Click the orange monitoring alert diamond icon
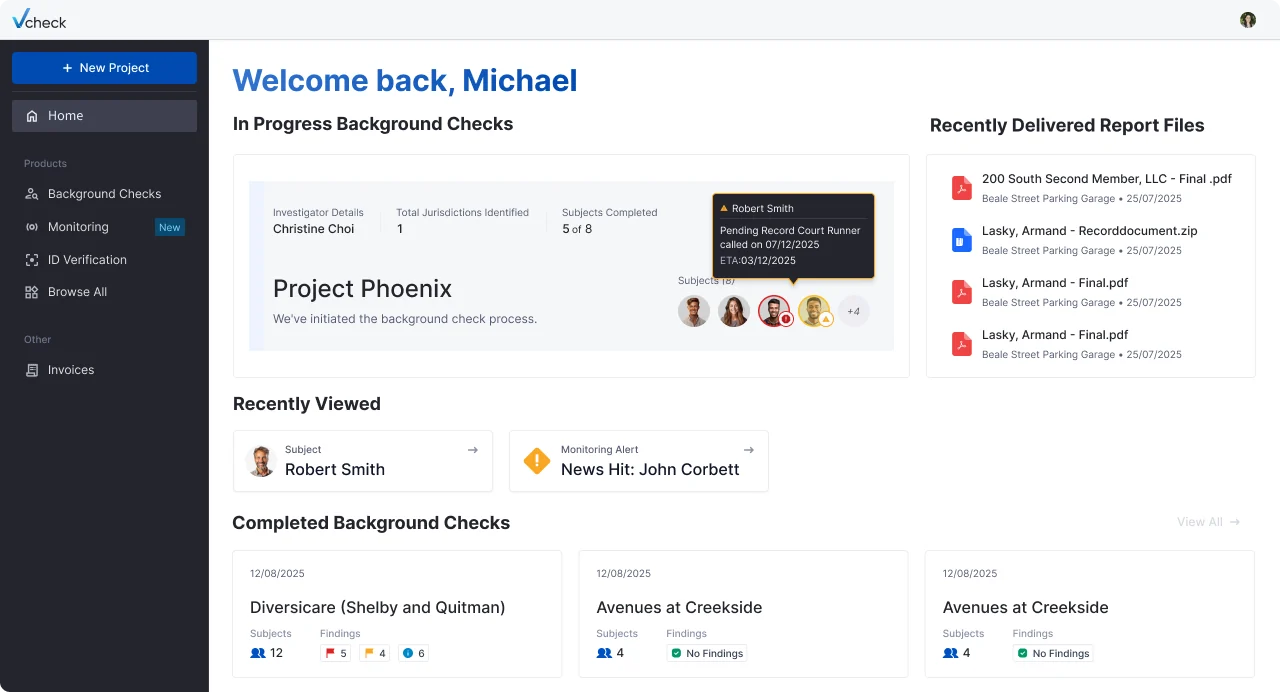Screen dimensions: 1280x692 pyautogui.click(x=537, y=461)
